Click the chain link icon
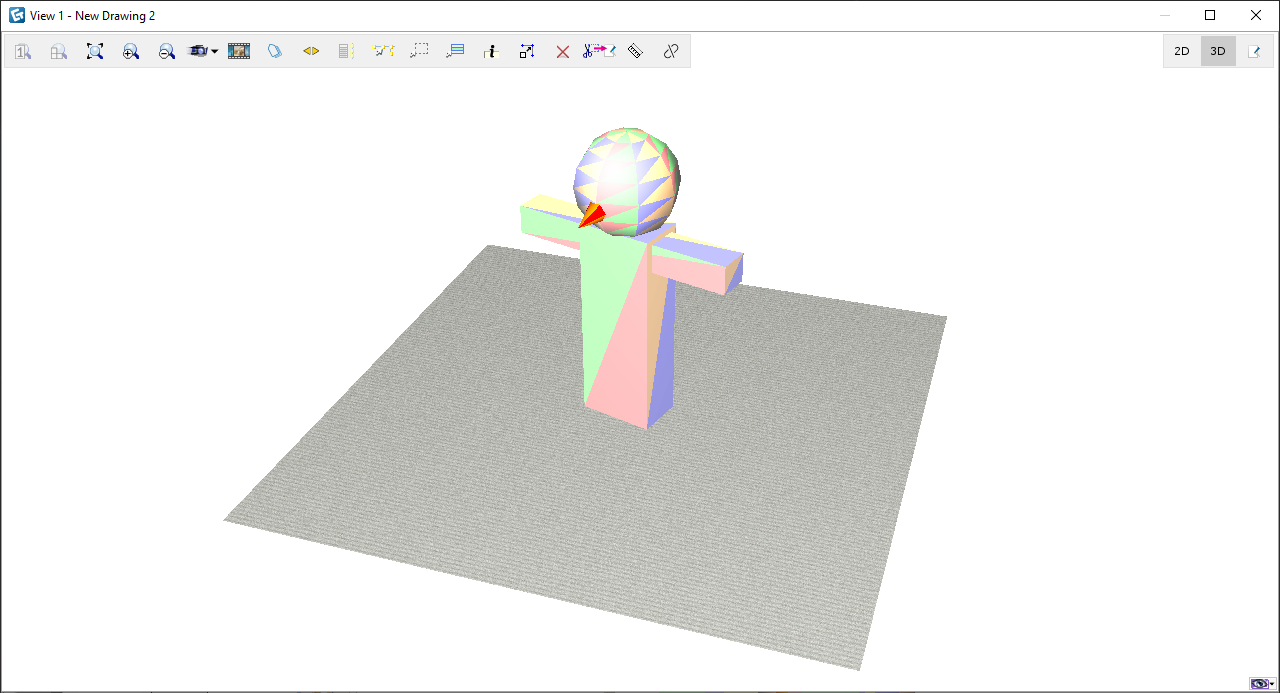The image size is (1280, 693). click(671, 51)
